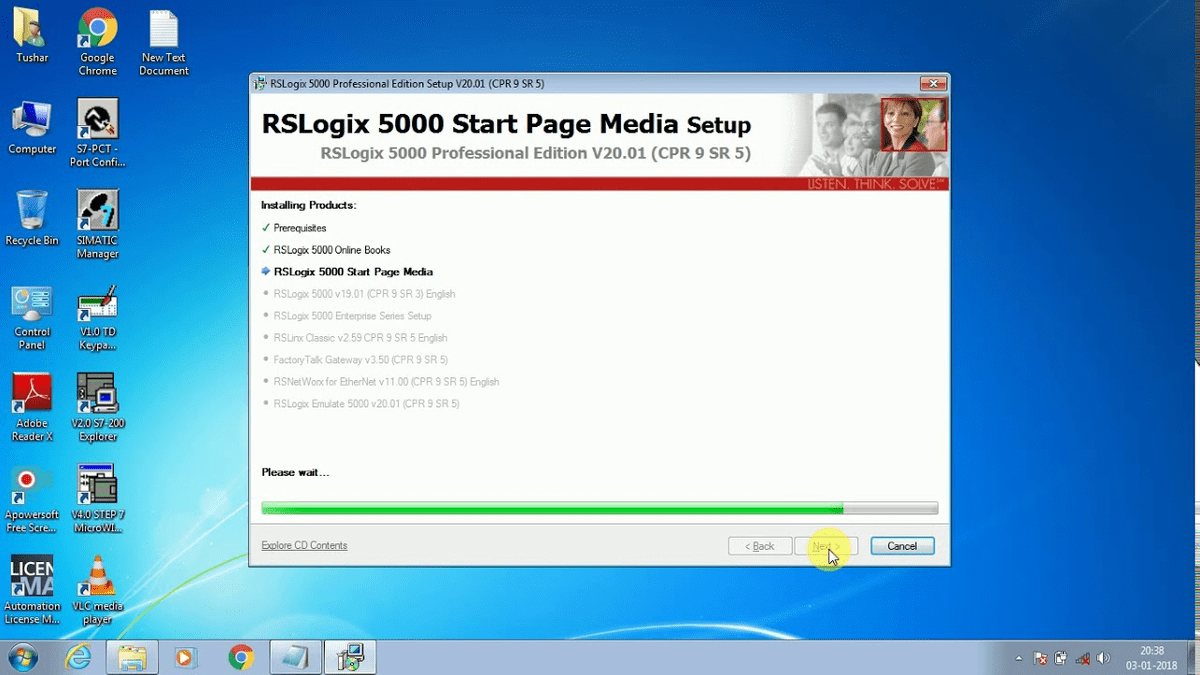This screenshot has width=1200, height=675.
Task: Open Windows Media Player from the taskbar
Action: coord(186,657)
